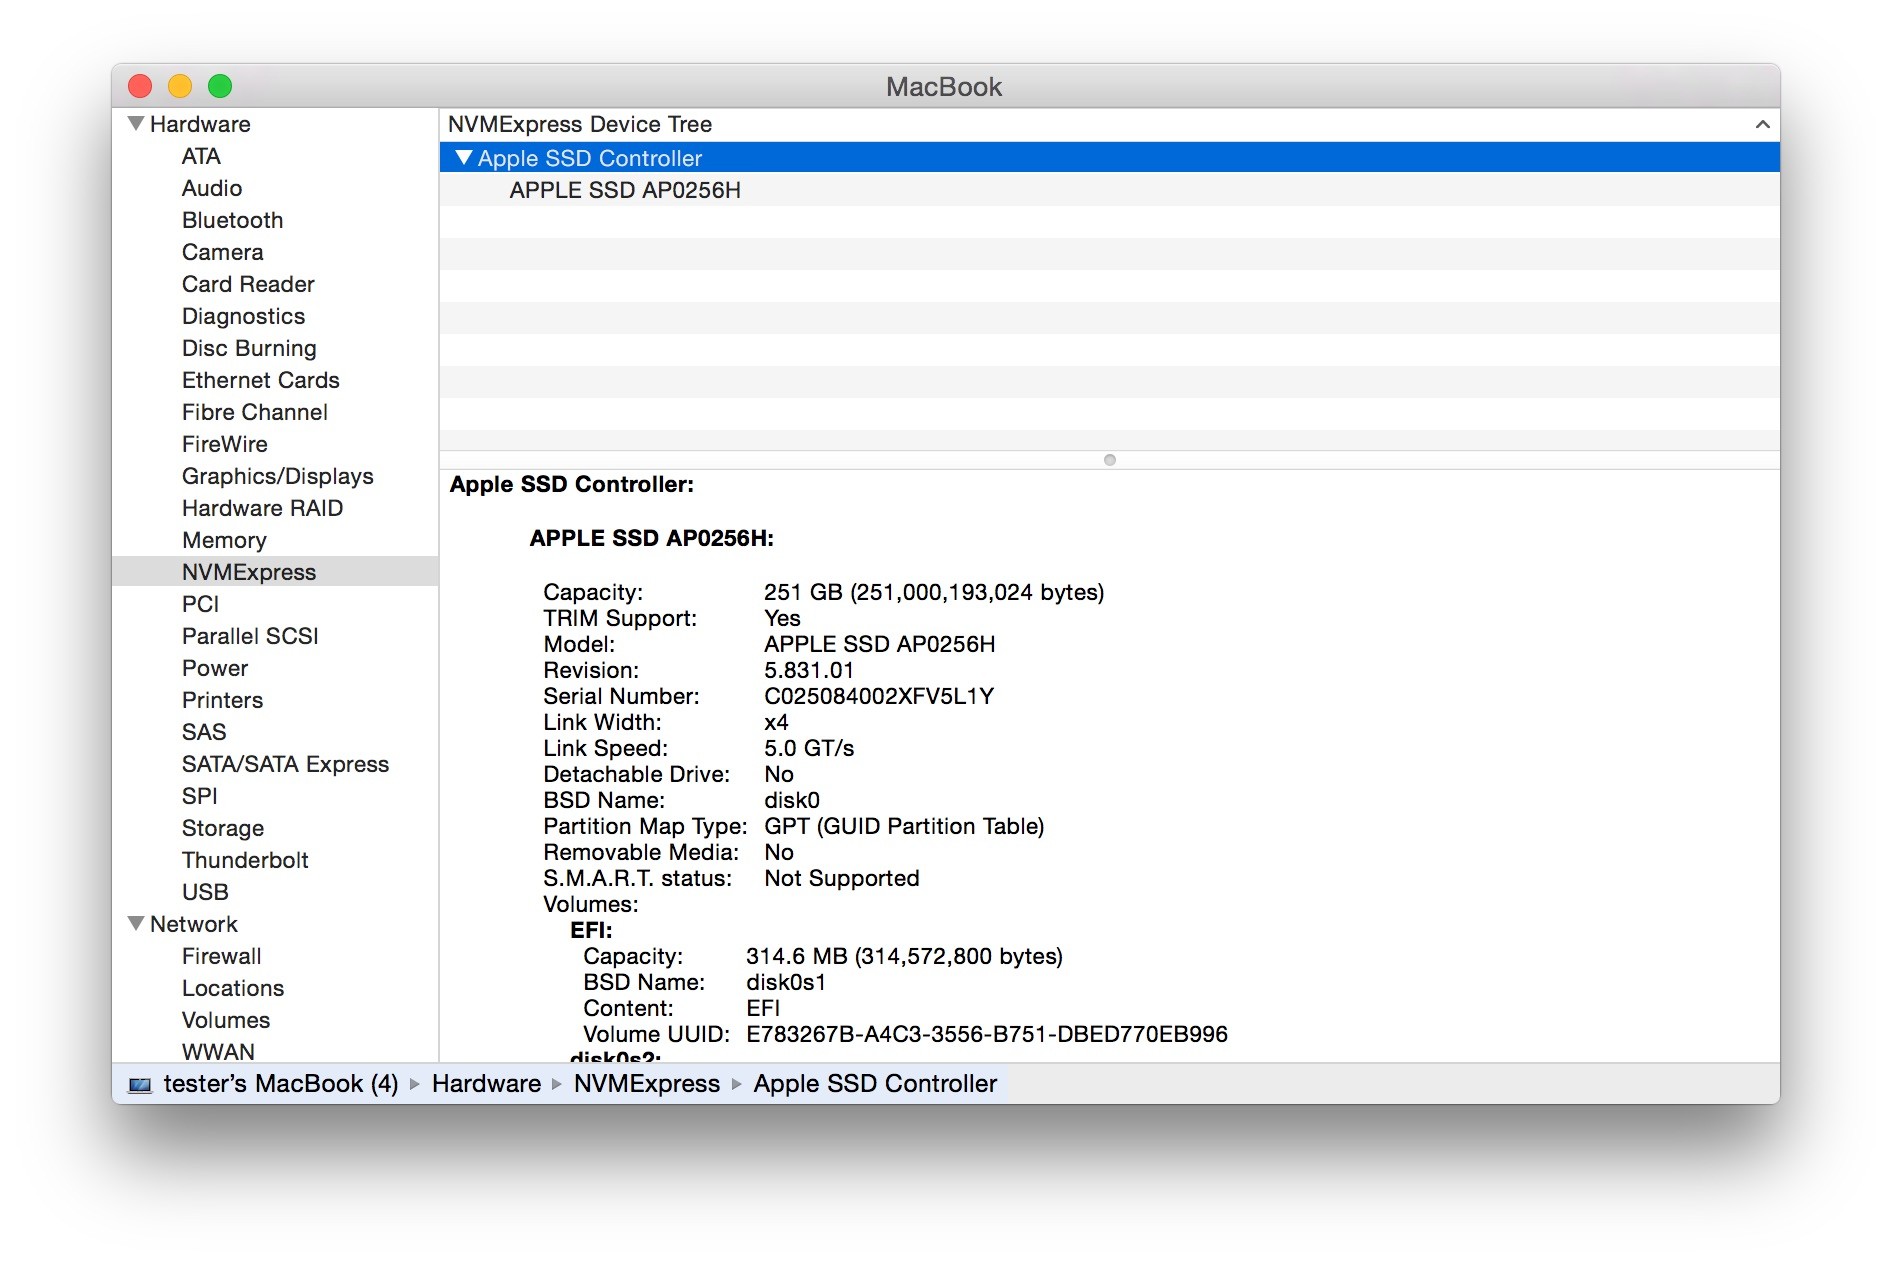This screenshot has width=1892, height=1264.
Task: Select Audio in the sidebar
Action: (212, 188)
